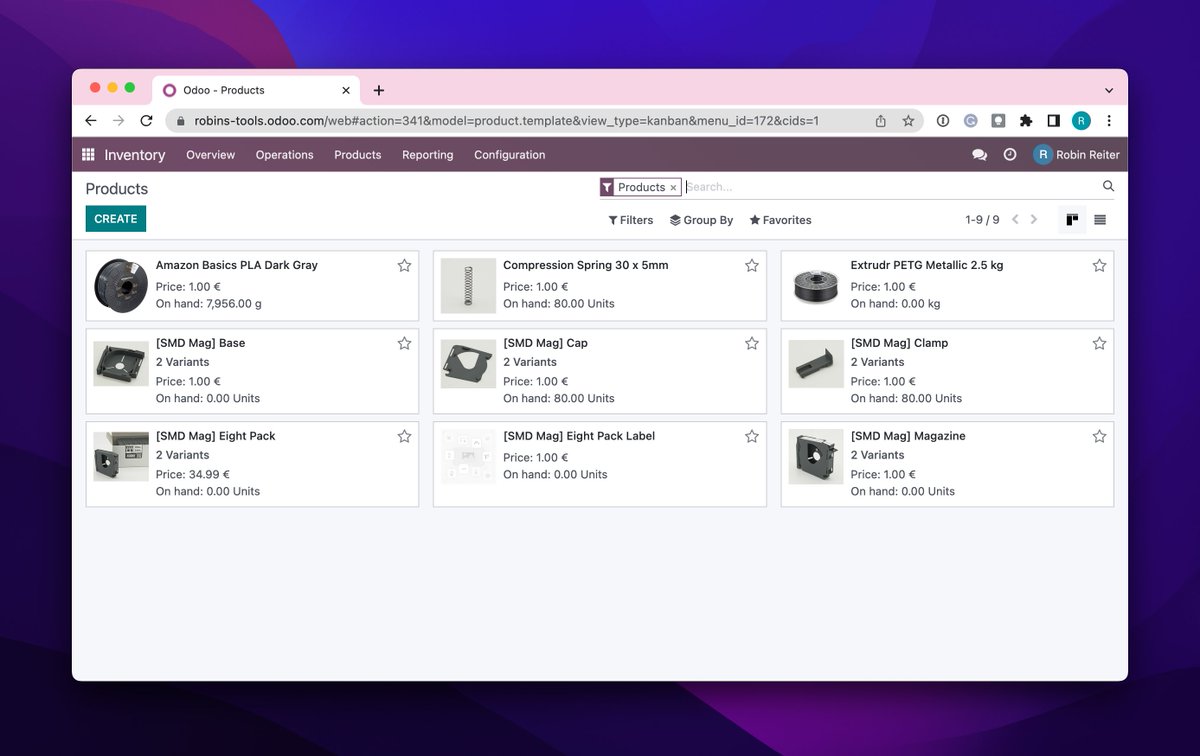Close the Odoo - Products tab
1200x756 pixels.
coord(346,90)
